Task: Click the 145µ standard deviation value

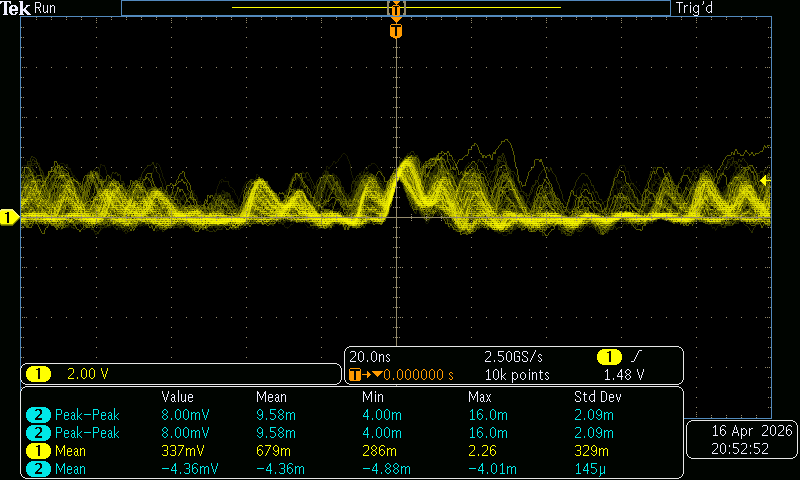Action: coord(590,469)
